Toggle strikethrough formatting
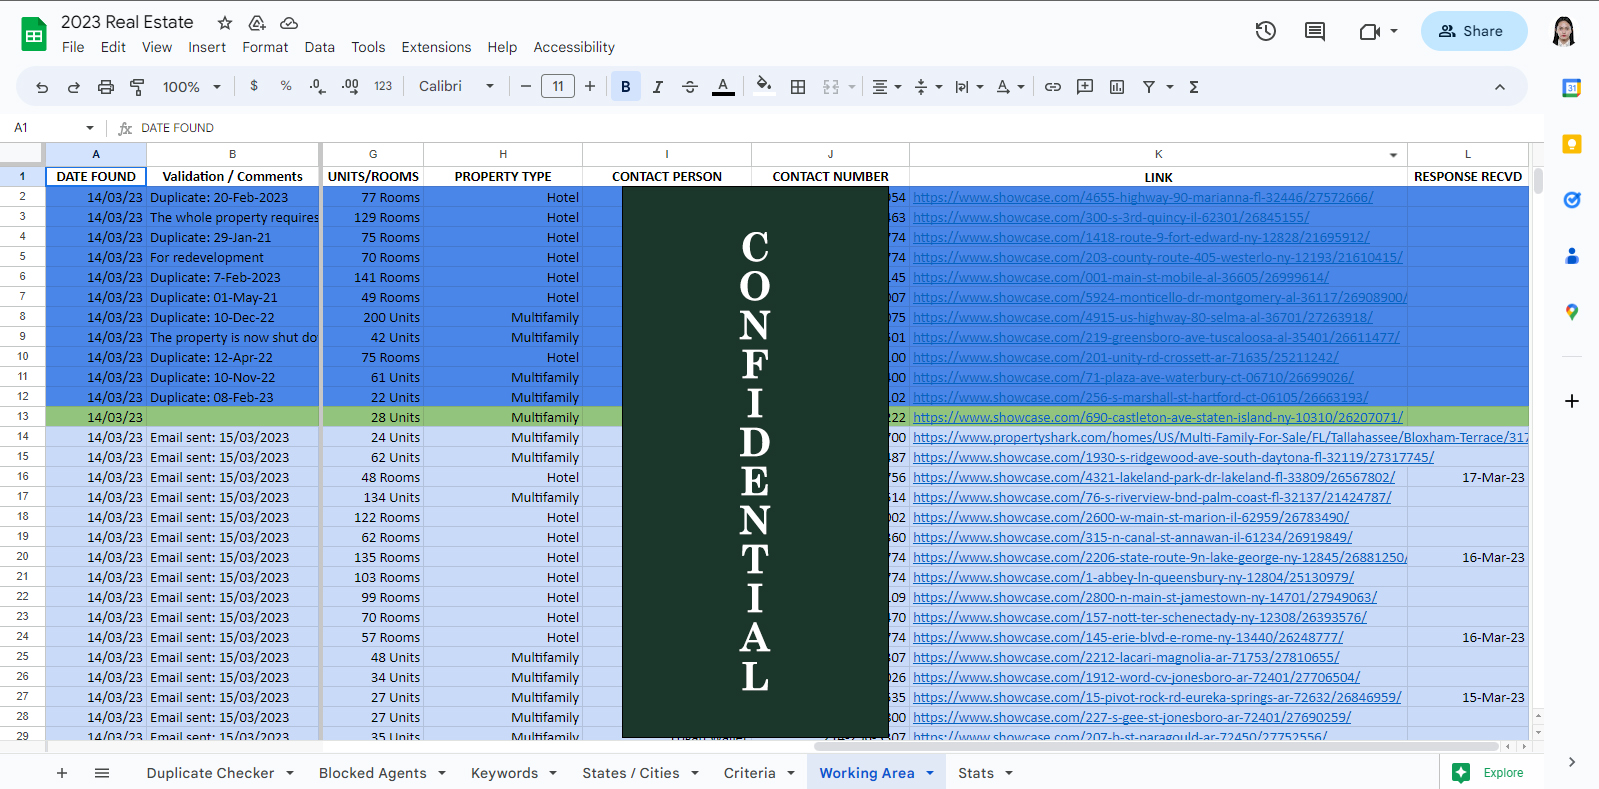Viewport: 1599px width, 789px height. point(690,87)
